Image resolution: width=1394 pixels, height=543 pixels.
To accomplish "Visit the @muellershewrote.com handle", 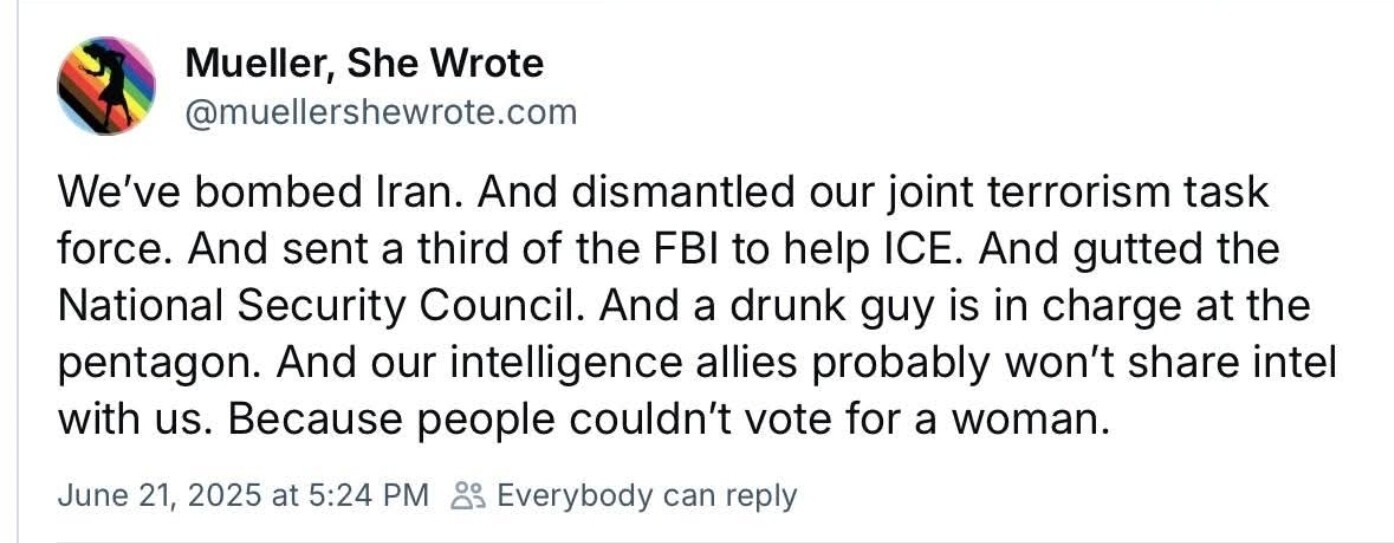I will [x=382, y=112].
